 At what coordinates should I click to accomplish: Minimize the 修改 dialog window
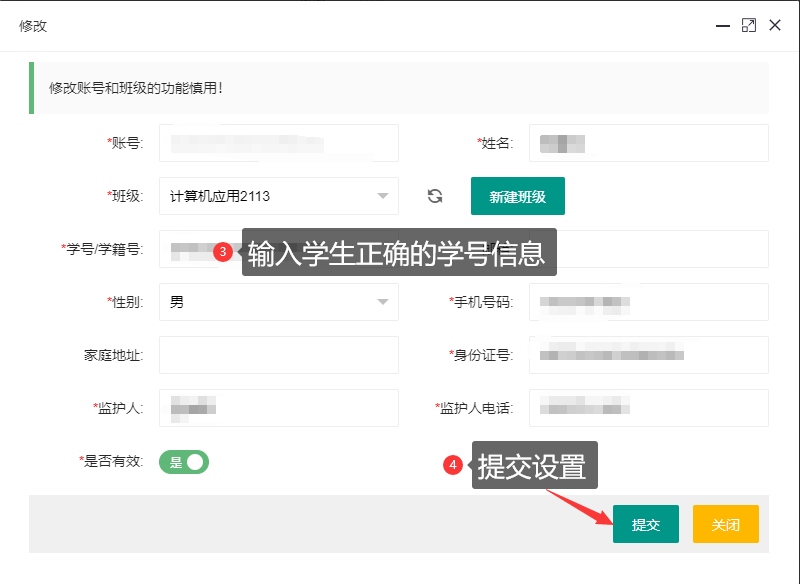point(723,26)
